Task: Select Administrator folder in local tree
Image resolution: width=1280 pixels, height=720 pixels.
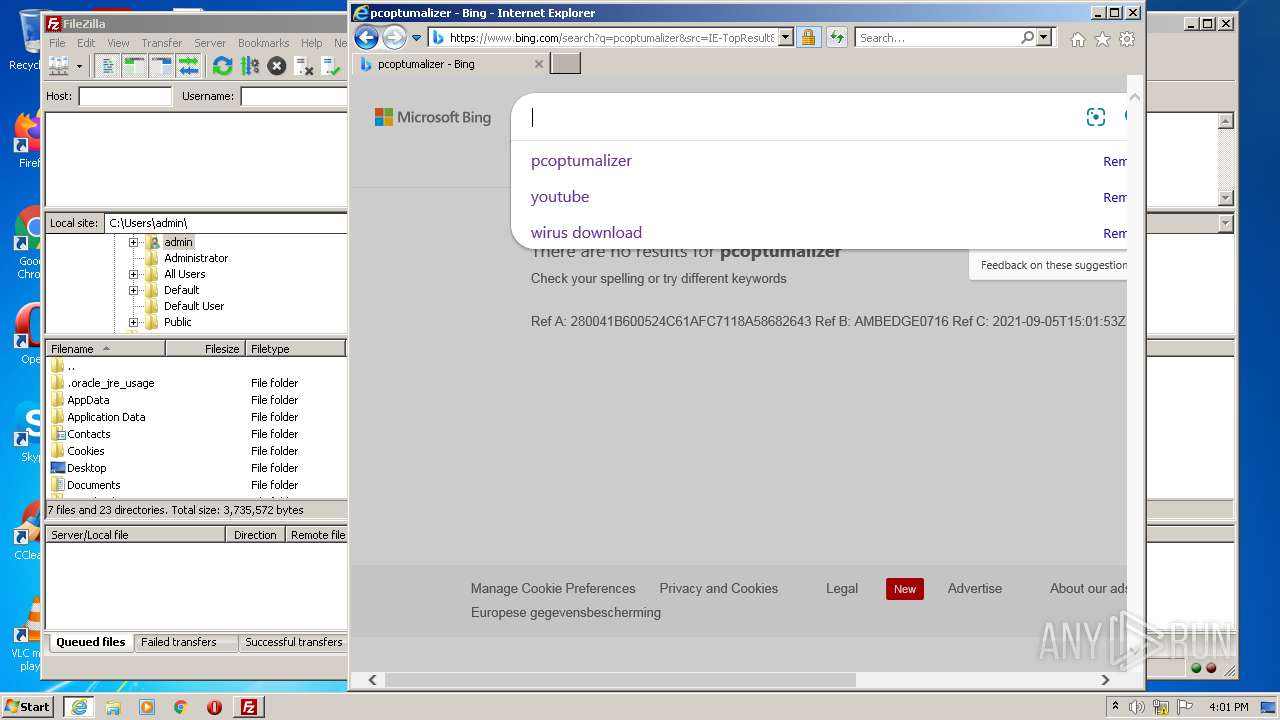Action: click(196, 258)
